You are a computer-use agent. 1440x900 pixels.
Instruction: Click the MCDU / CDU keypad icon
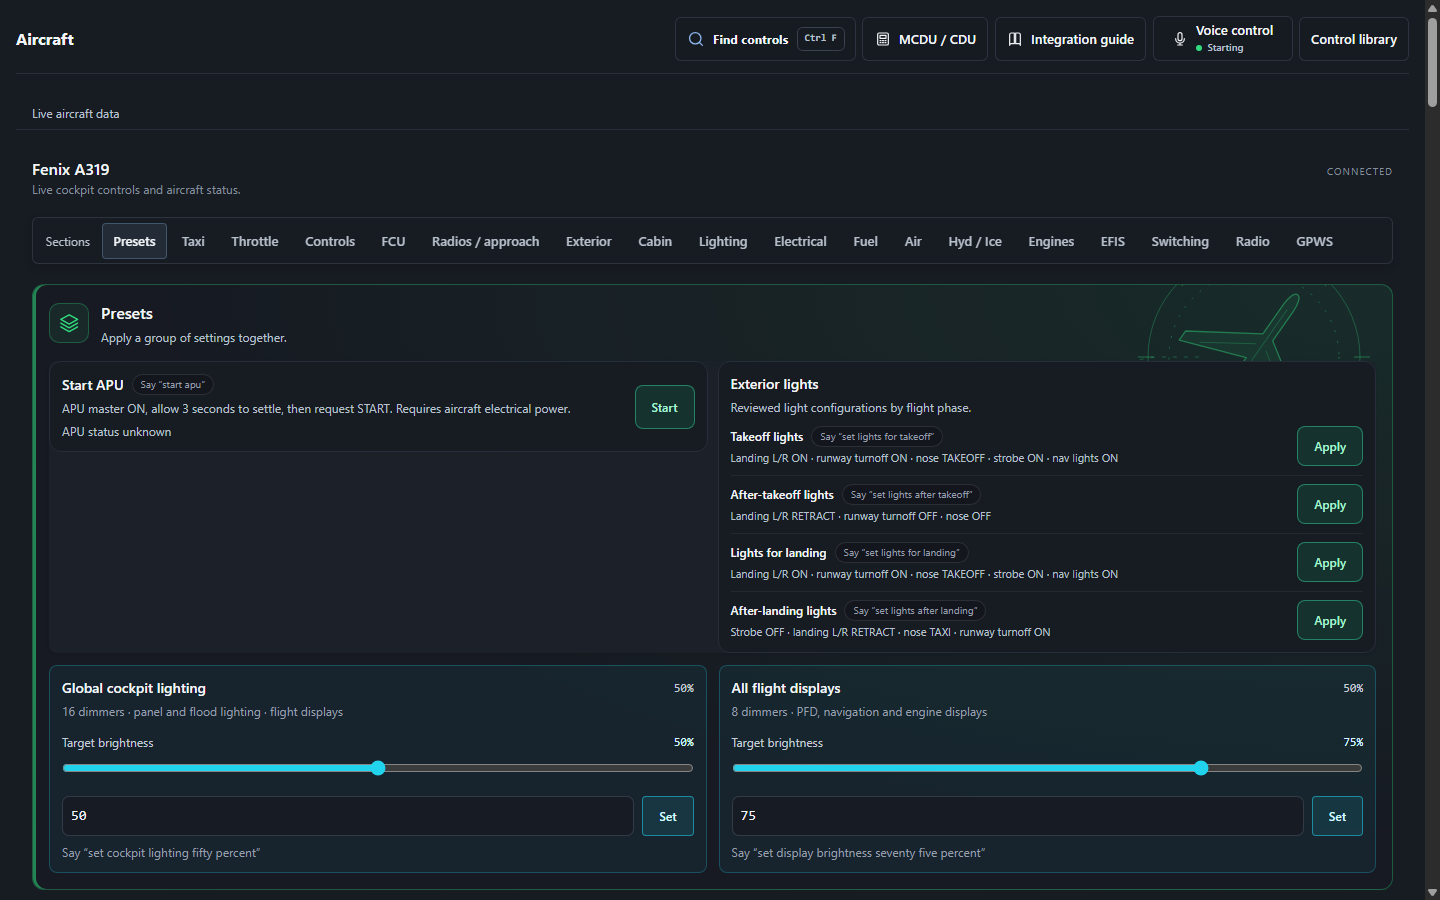point(883,39)
